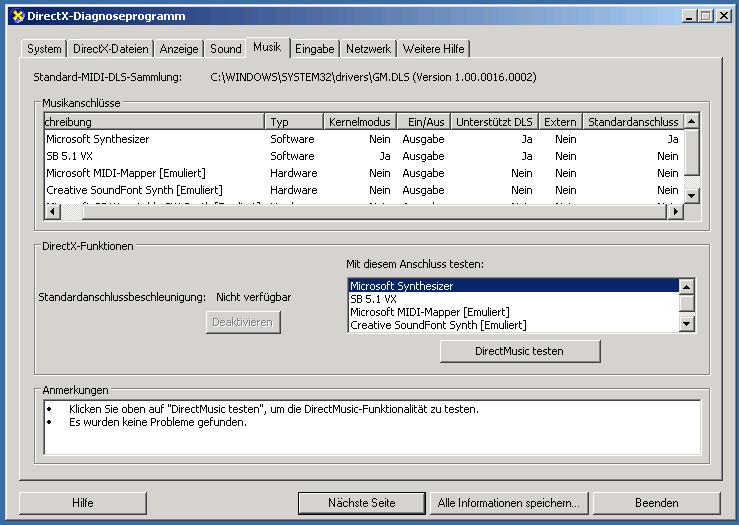Viewport: 739px width, 525px height.
Task: Select Microsoft Synthesizer in test port list
Action: 513,286
